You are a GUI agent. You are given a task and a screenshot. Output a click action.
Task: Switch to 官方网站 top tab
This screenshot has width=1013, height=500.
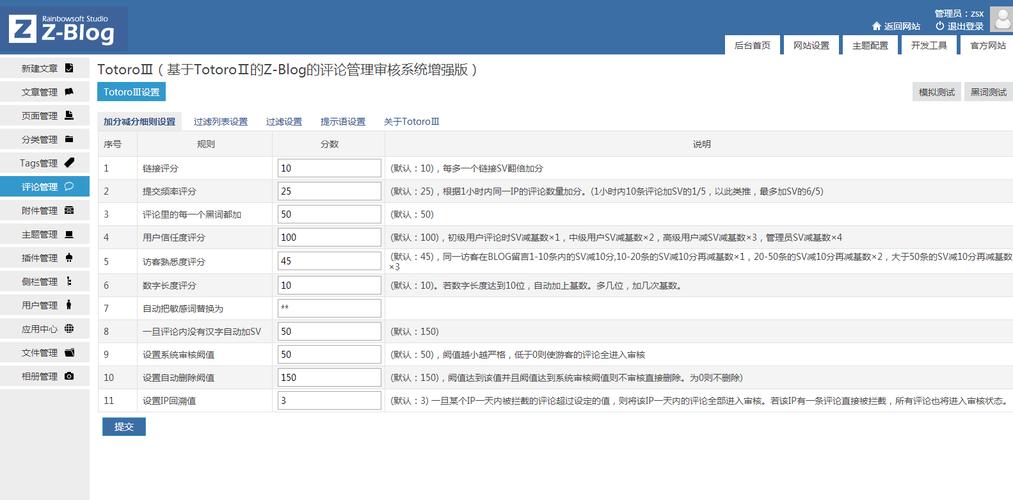click(987, 45)
